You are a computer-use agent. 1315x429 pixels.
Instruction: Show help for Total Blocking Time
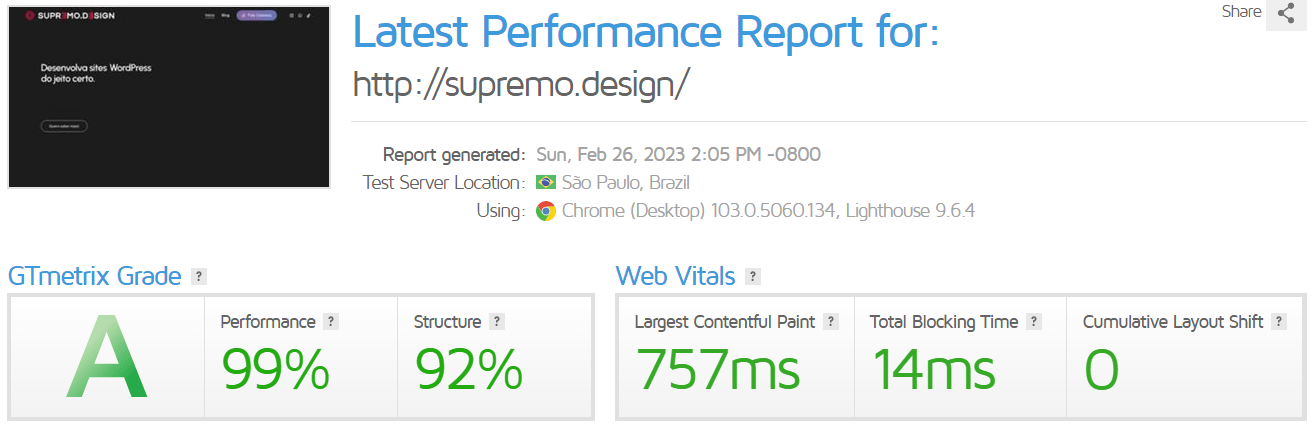(x=1034, y=322)
